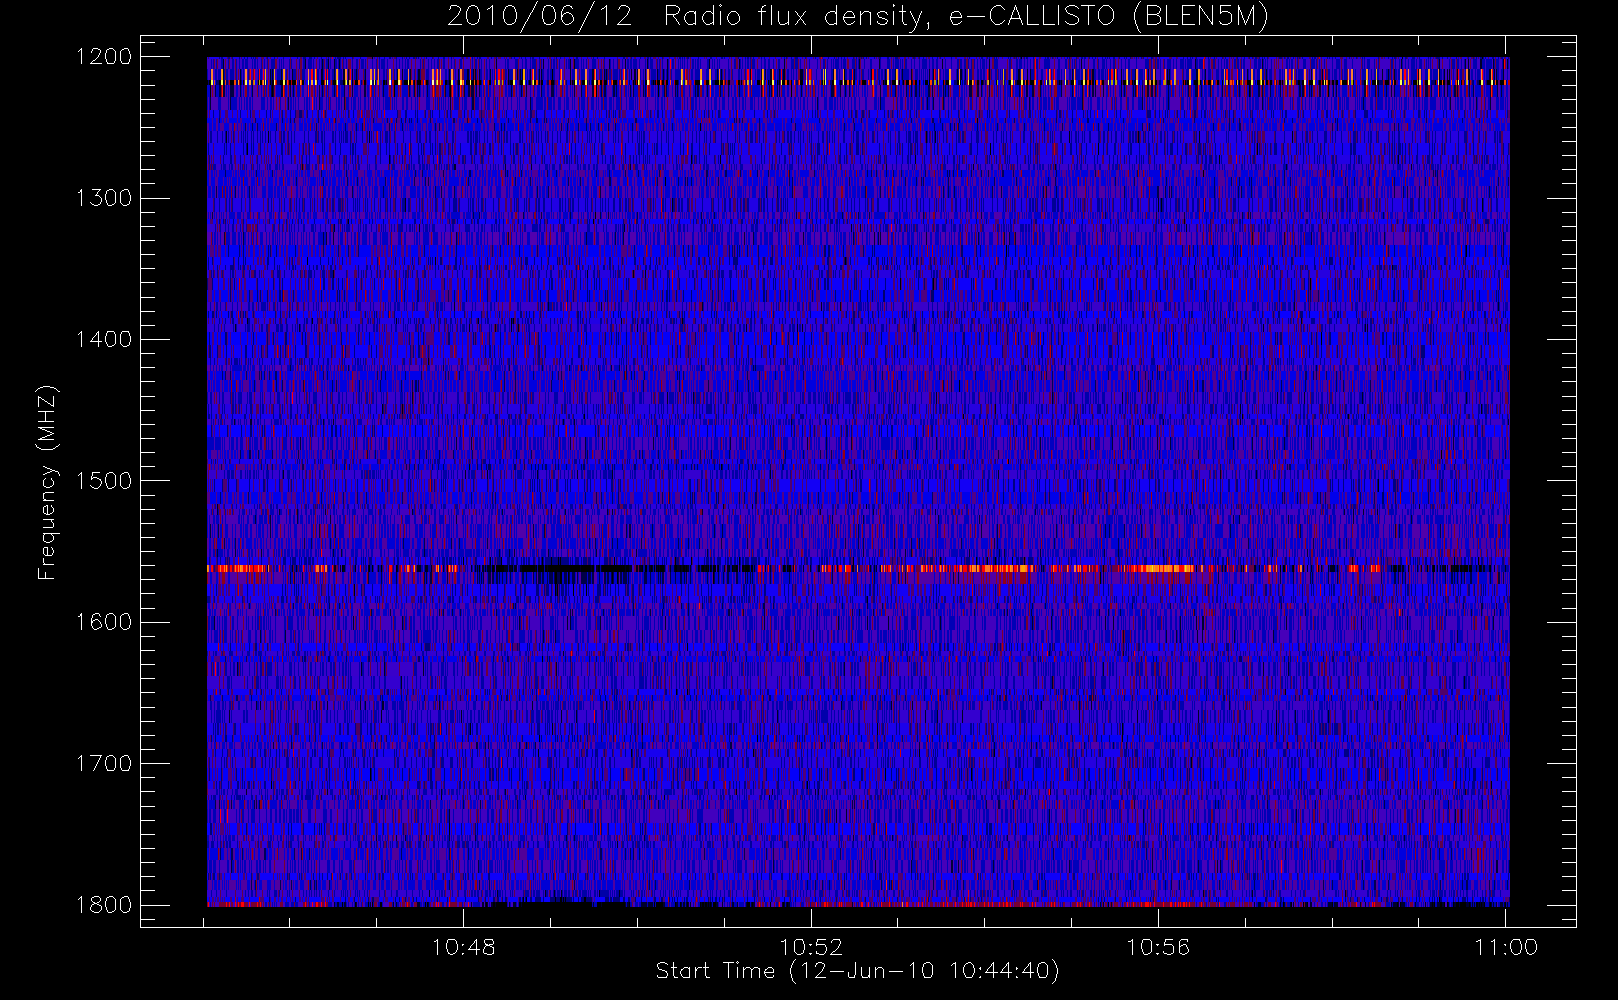Click the 10:48 time tick label
This screenshot has width=1618, height=1000.
coord(463,947)
